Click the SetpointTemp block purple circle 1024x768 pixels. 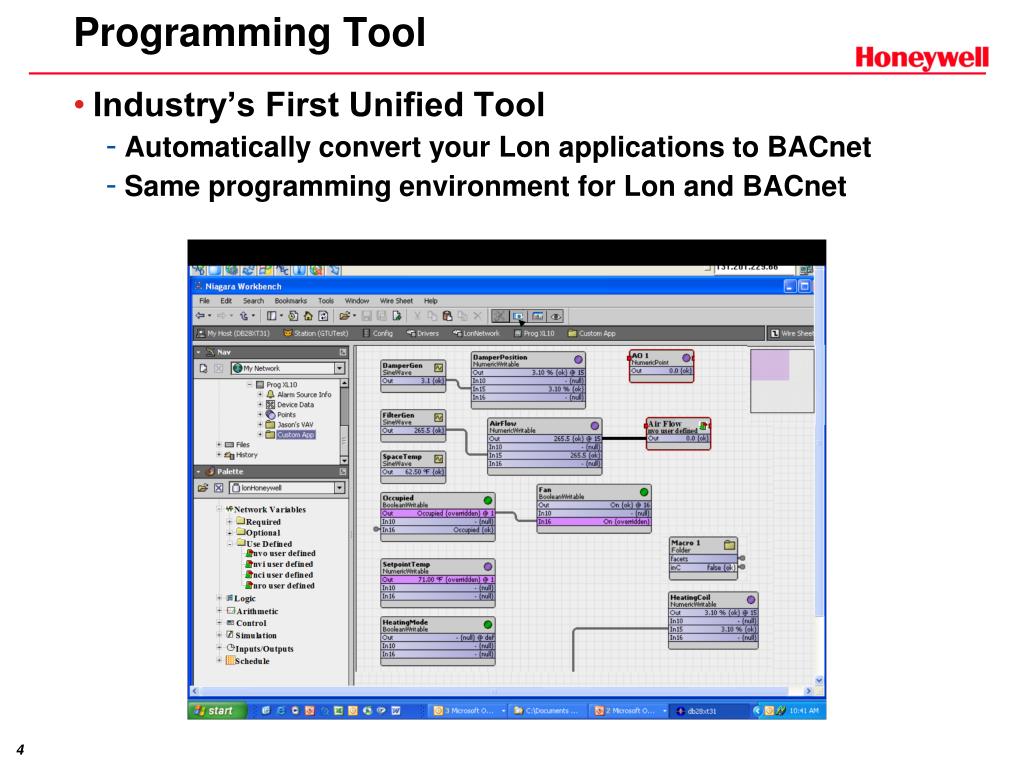487,567
